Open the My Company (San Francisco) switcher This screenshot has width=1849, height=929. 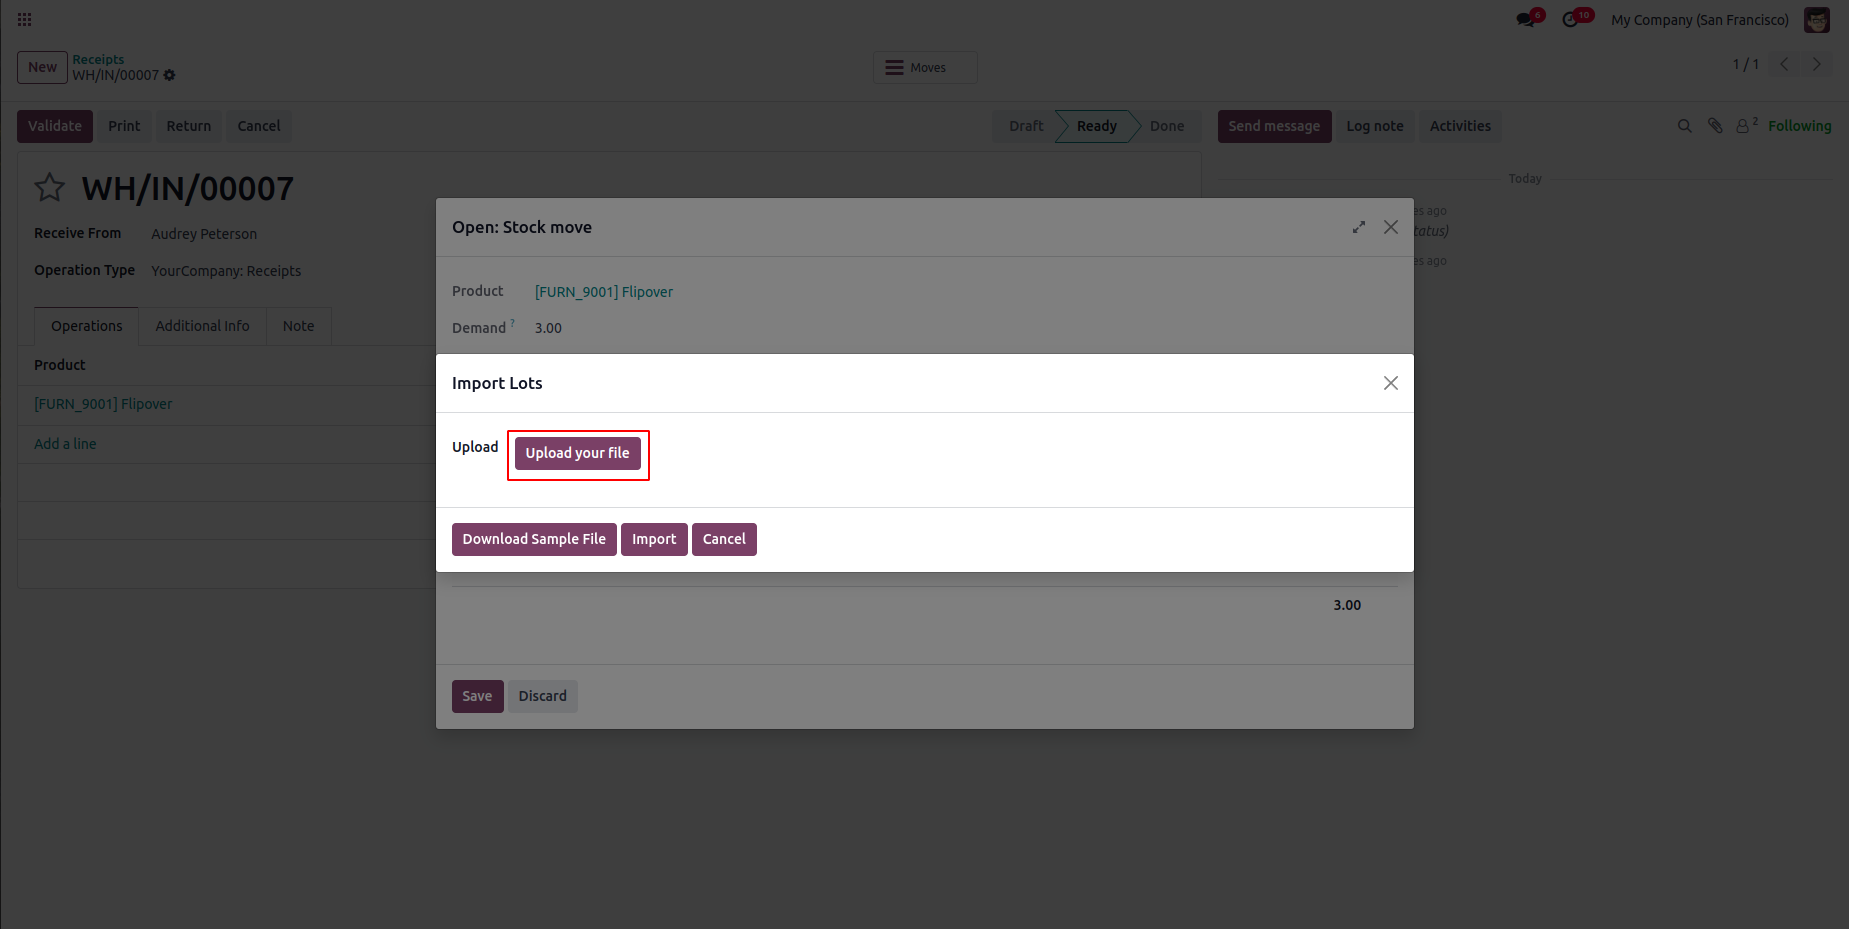(x=1699, y=20)
